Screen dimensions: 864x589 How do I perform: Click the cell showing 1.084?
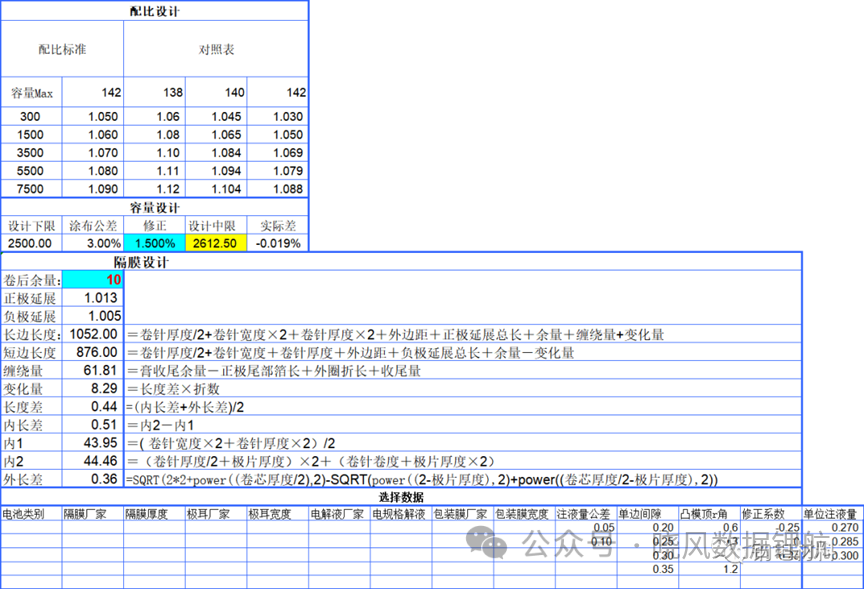(x=217, y=153)
